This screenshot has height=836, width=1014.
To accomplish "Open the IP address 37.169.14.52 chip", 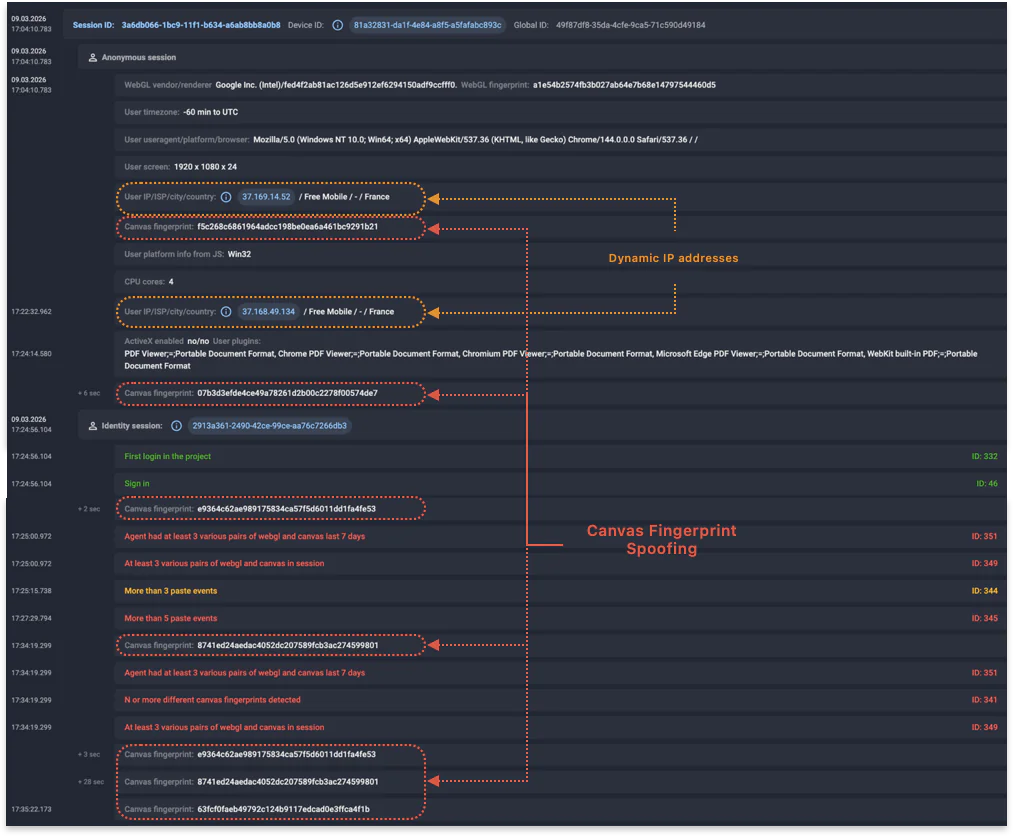I will (266, 197).
